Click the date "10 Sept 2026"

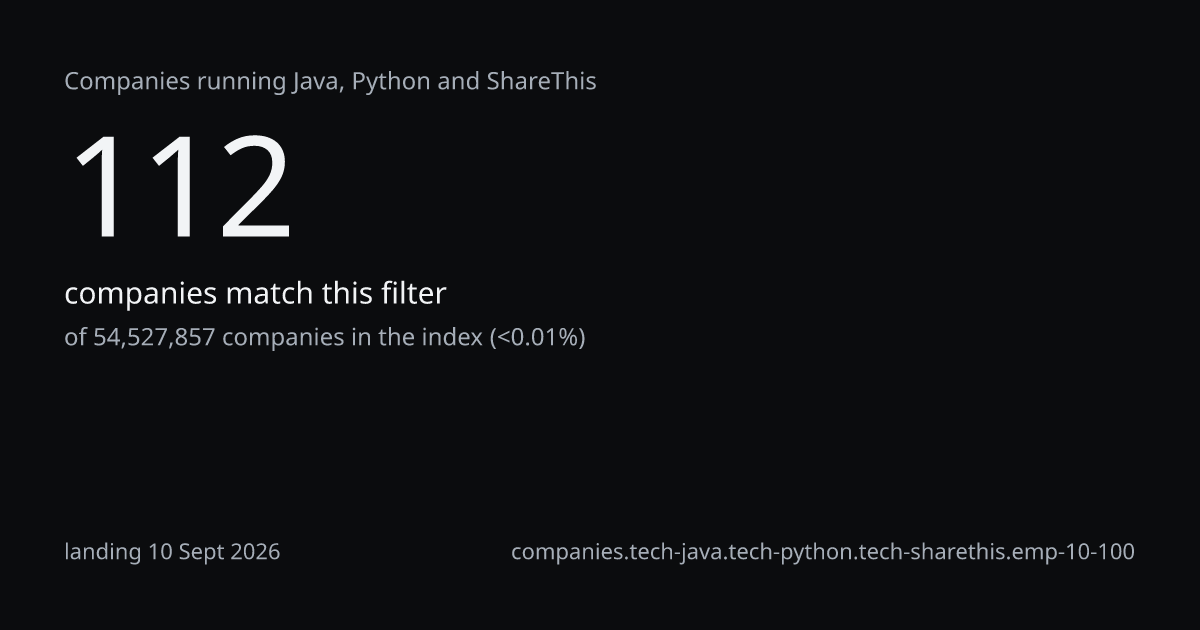pyautogui.click(x=214, y=551)
